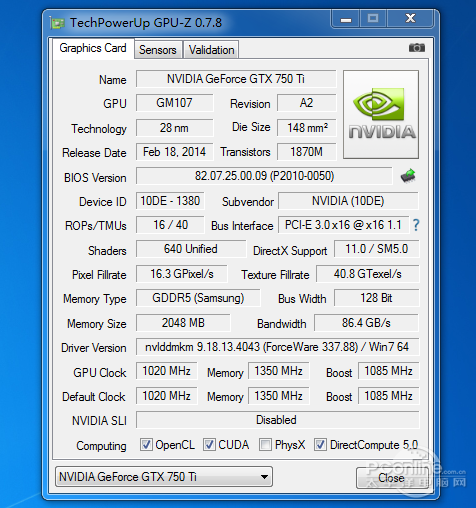Click the ROPs/TMUs field 16 / 40
The image size is (476, 508).
pyautogui.click(x=170, y=225)
